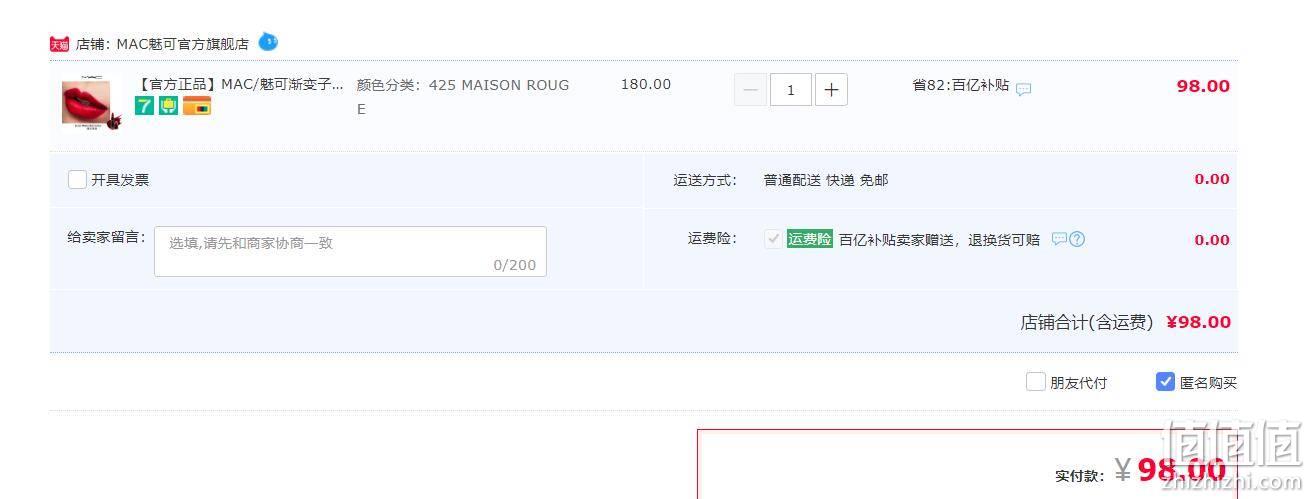Focus the 给卖家留言 message text box
Viewport: 1311px width, 499px height.
pos(350,251)
